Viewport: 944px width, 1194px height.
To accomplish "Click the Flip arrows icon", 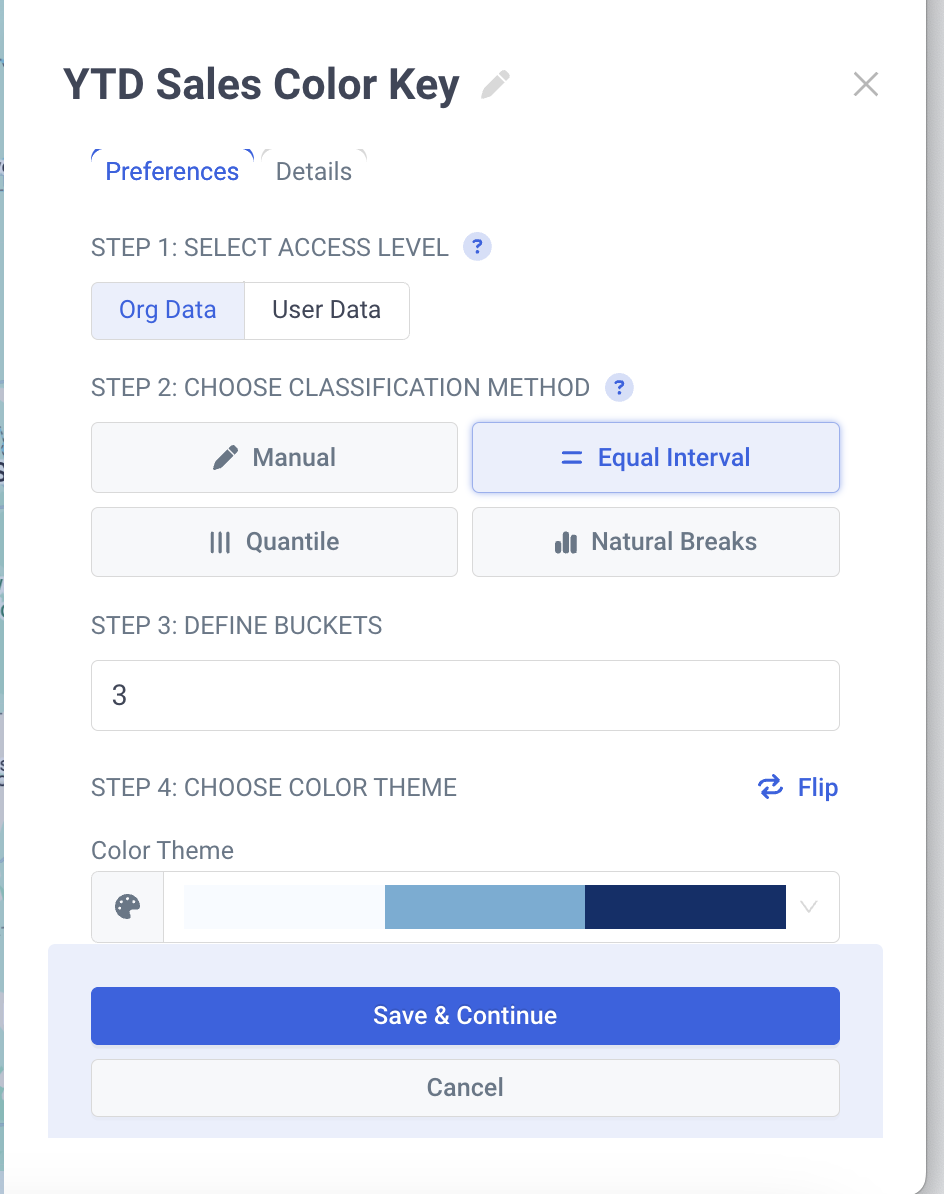I will pos(770,787).
